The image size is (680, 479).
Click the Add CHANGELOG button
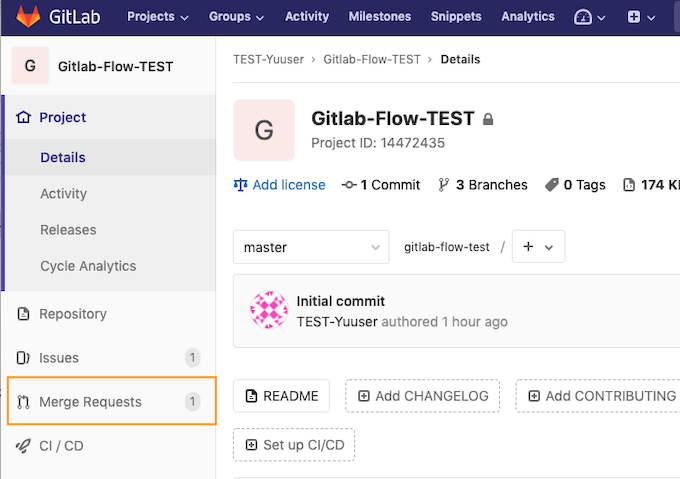422,396
